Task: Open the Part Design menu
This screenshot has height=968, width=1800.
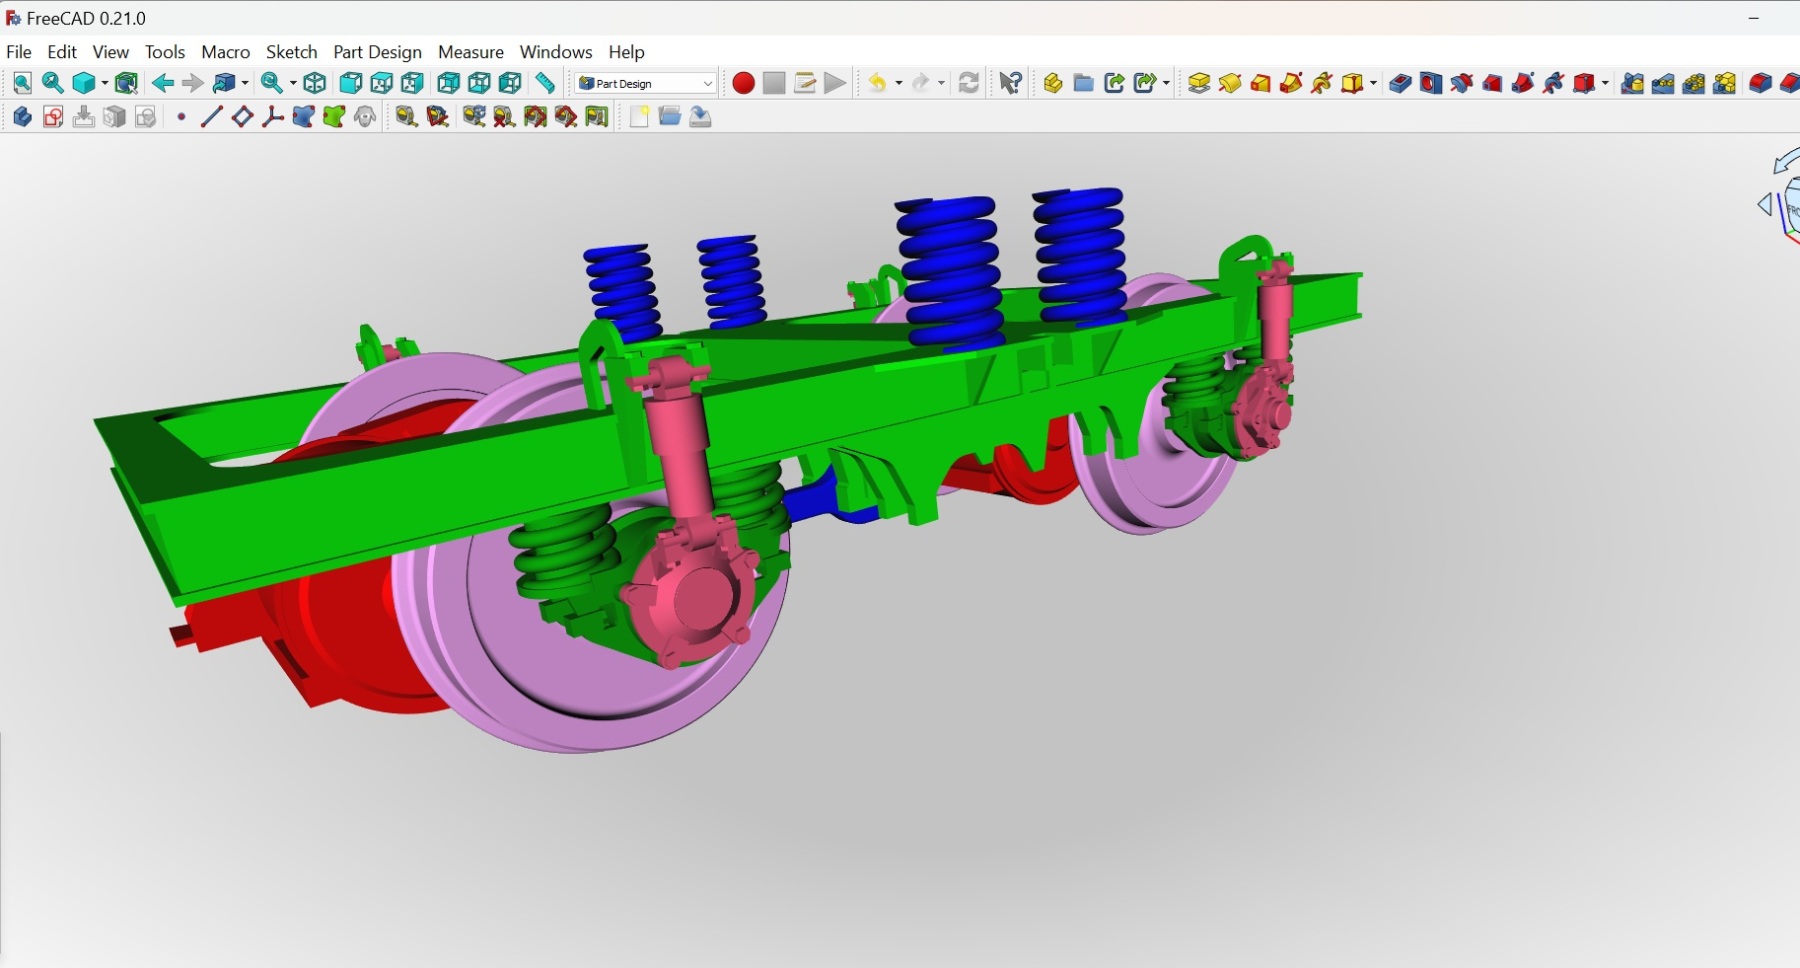Action: tap(377, 52)
